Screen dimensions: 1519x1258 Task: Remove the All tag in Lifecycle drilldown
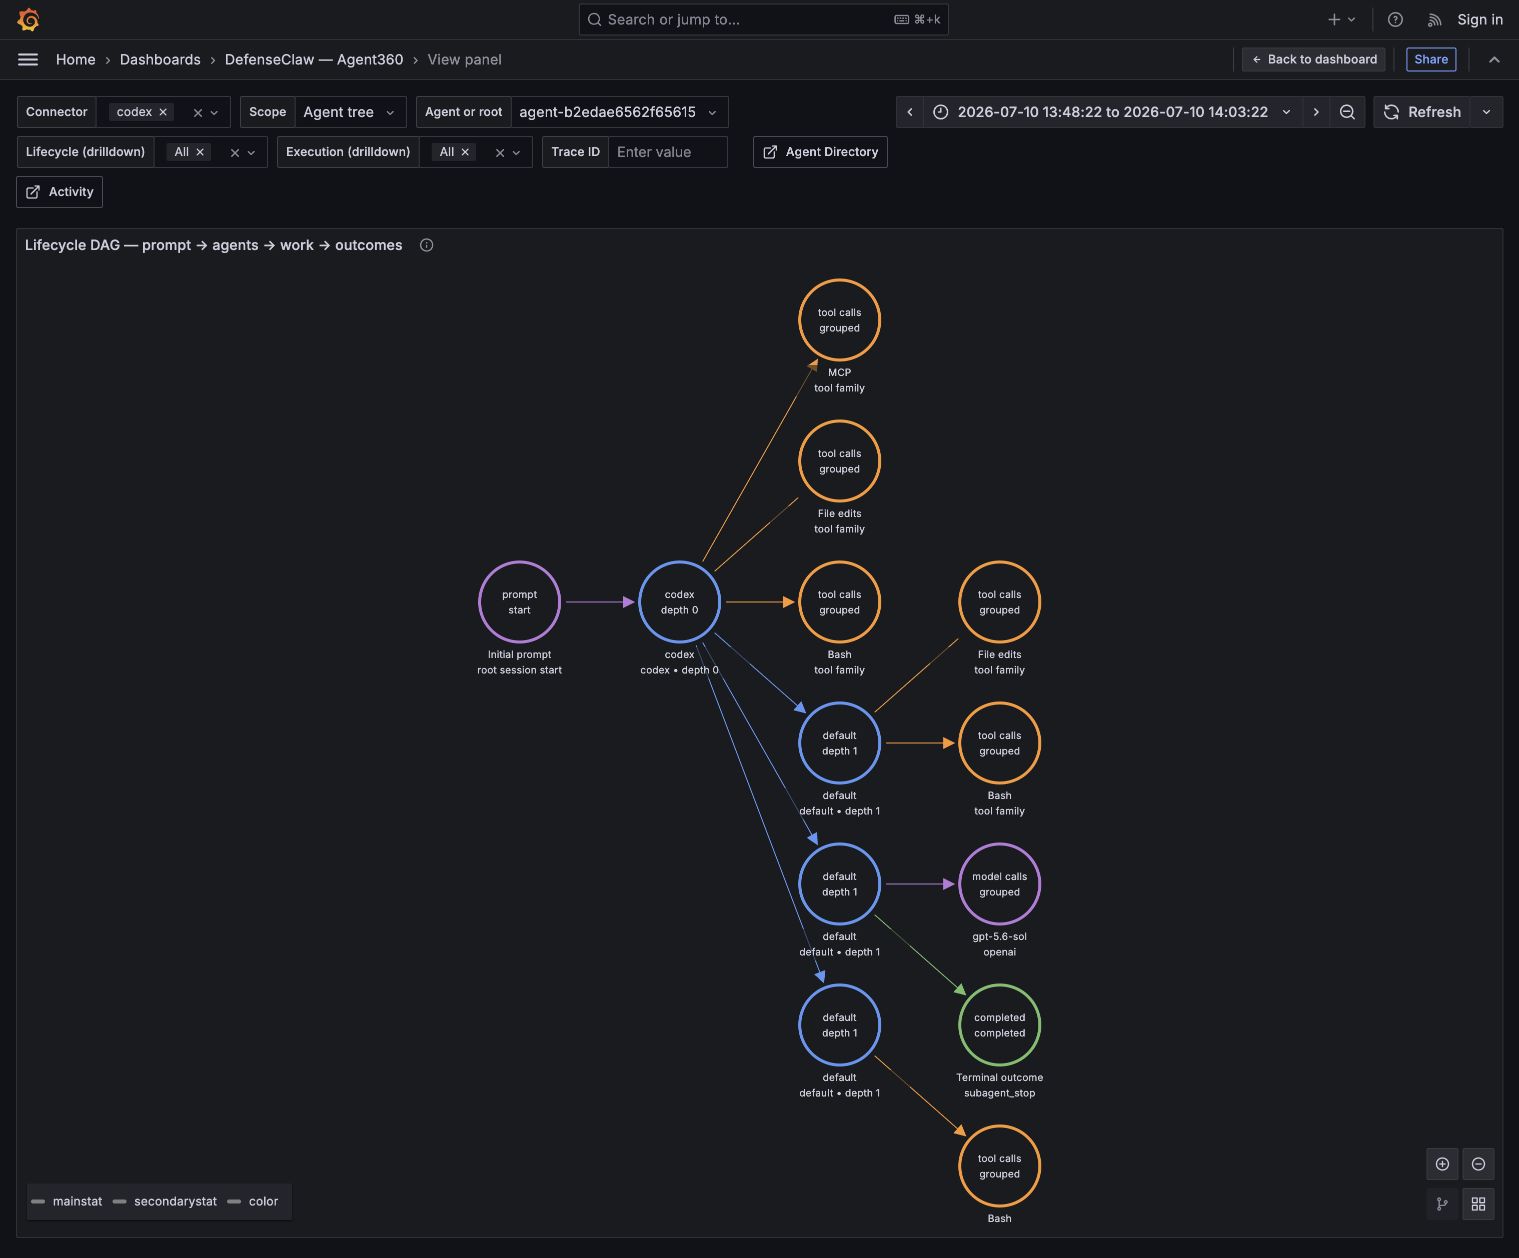[200, 152]
